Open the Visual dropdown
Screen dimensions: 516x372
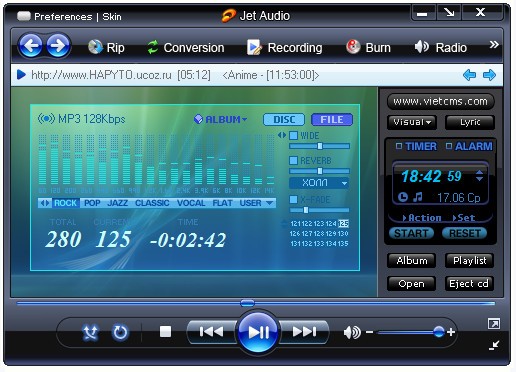(412, 122)
